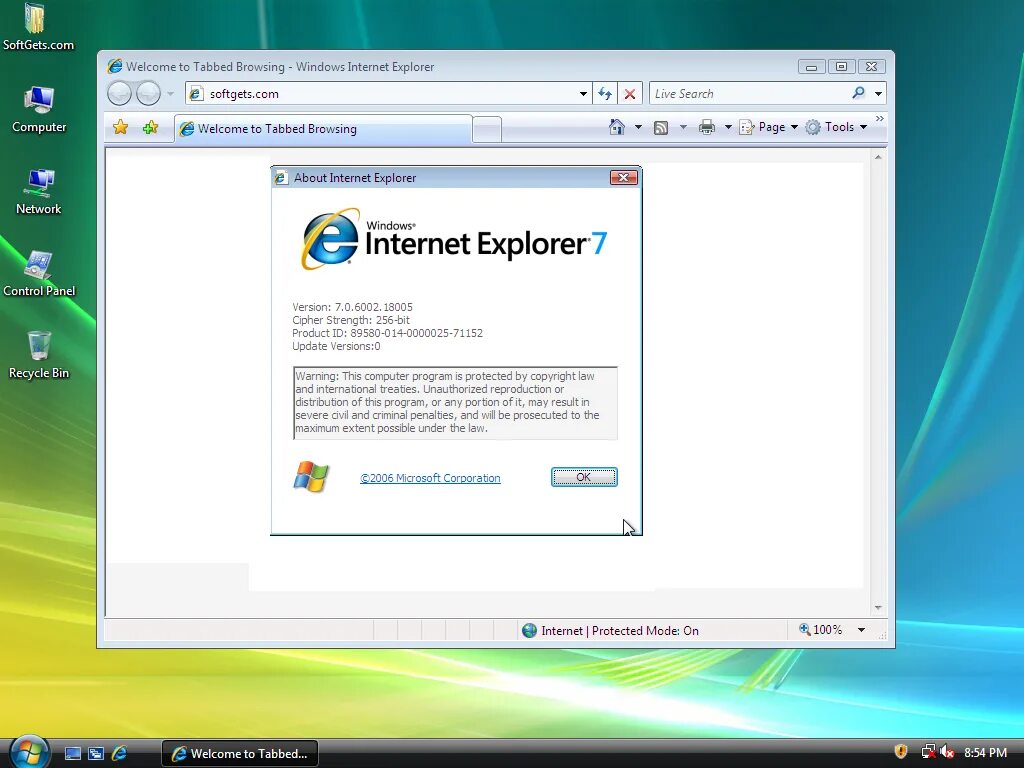
Task: Click the 8:54 PM taskbar clock
Action: coord(985,753)
